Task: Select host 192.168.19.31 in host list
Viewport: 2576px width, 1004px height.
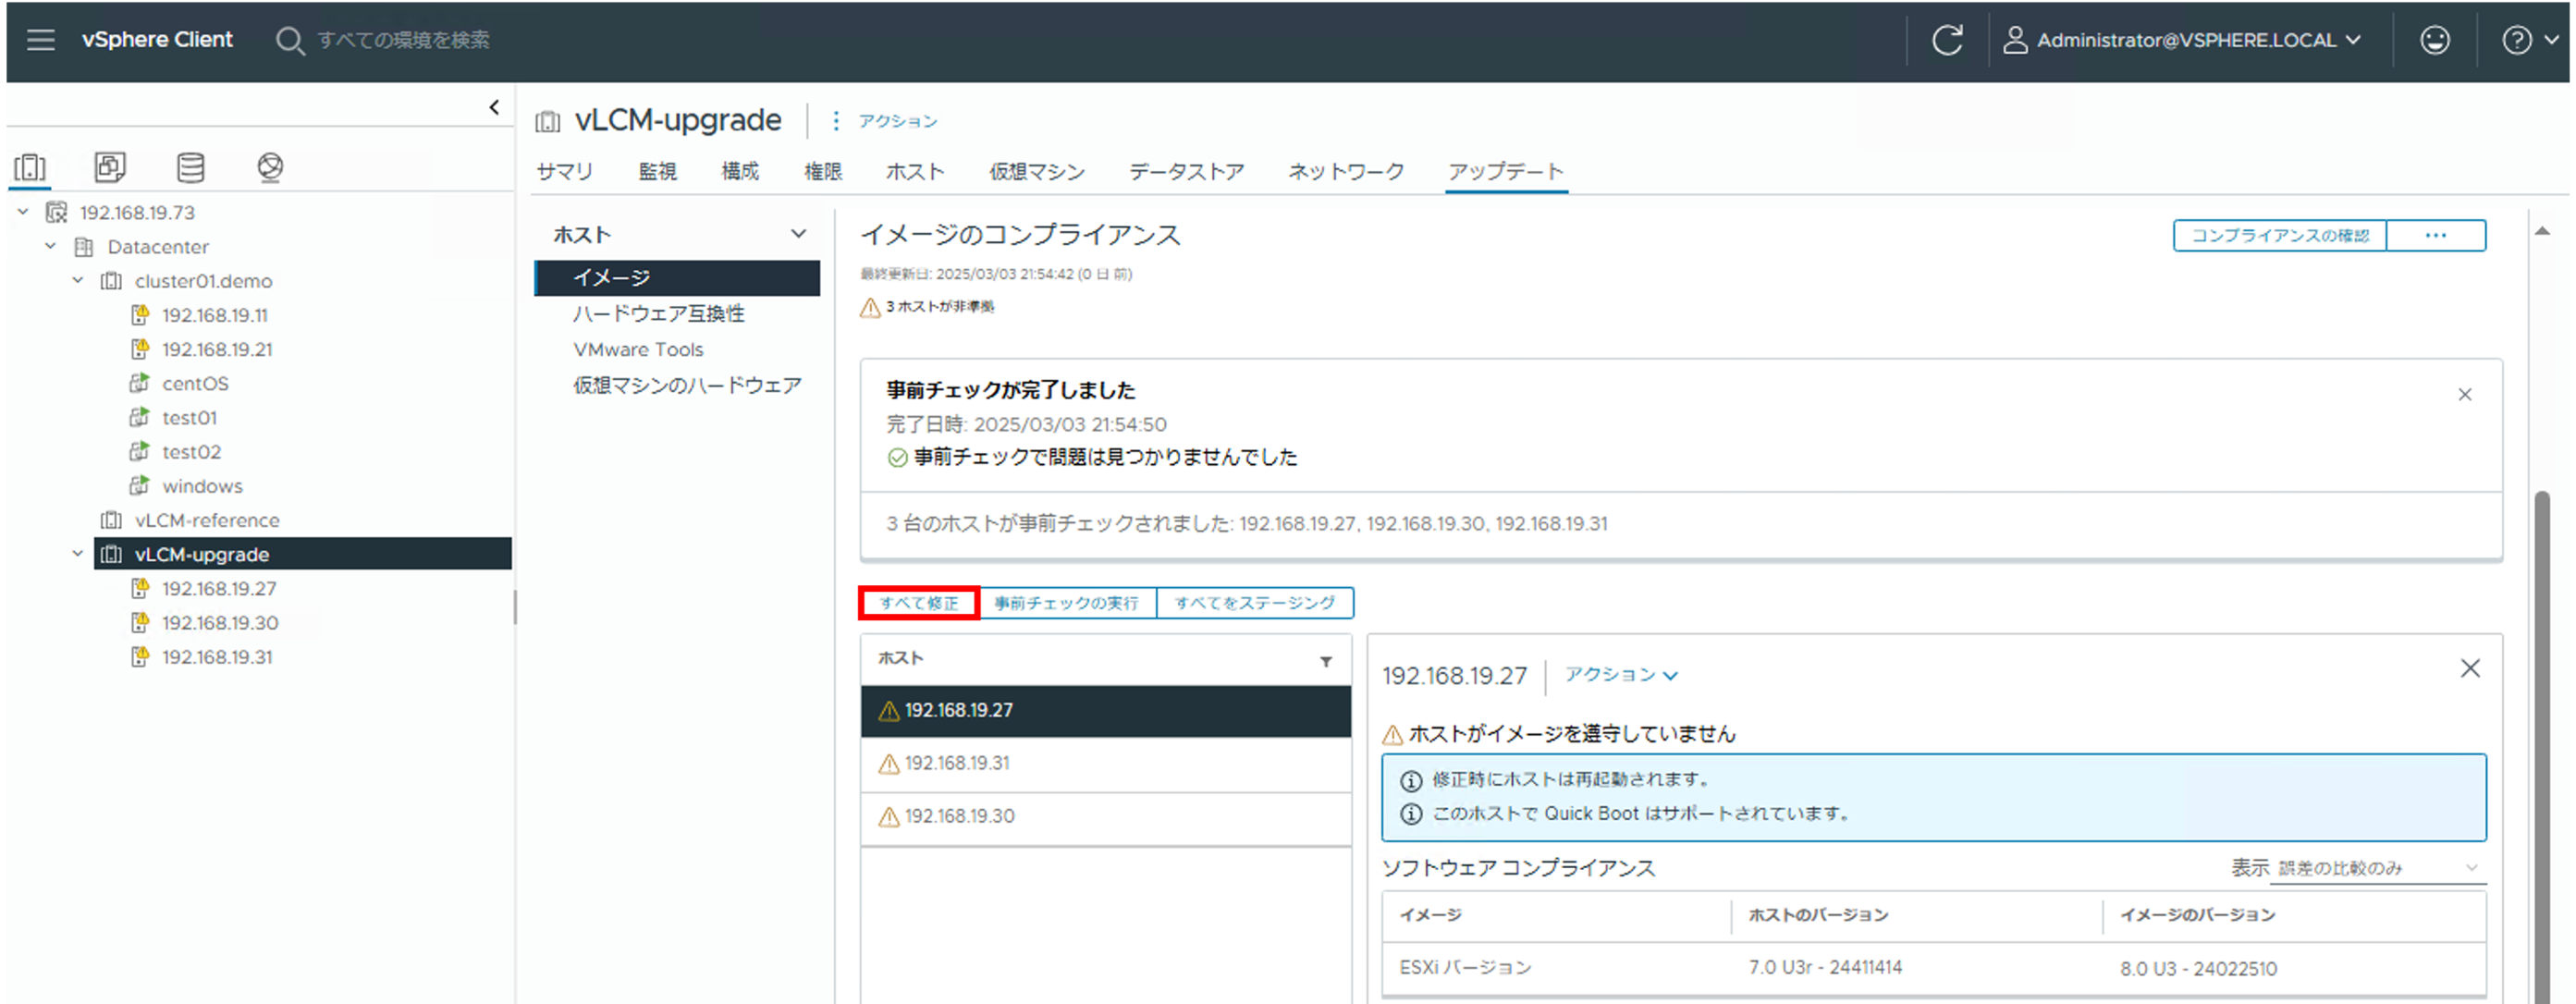Action: coord(957,763)
